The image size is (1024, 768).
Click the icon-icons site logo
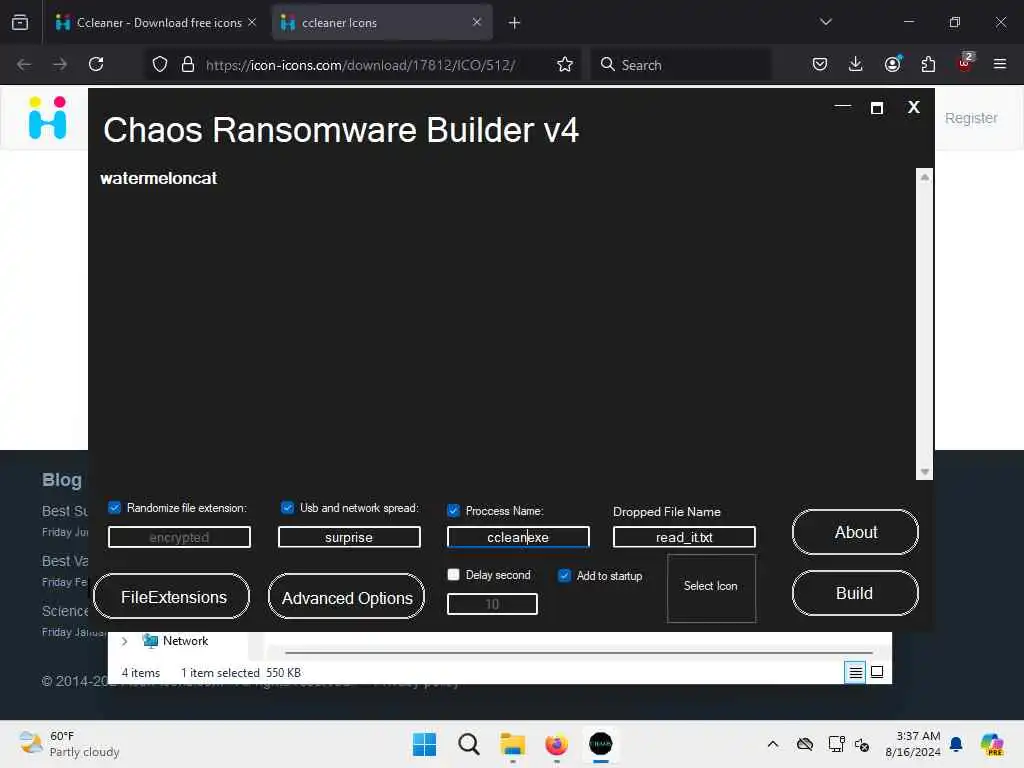click(48, 118)
